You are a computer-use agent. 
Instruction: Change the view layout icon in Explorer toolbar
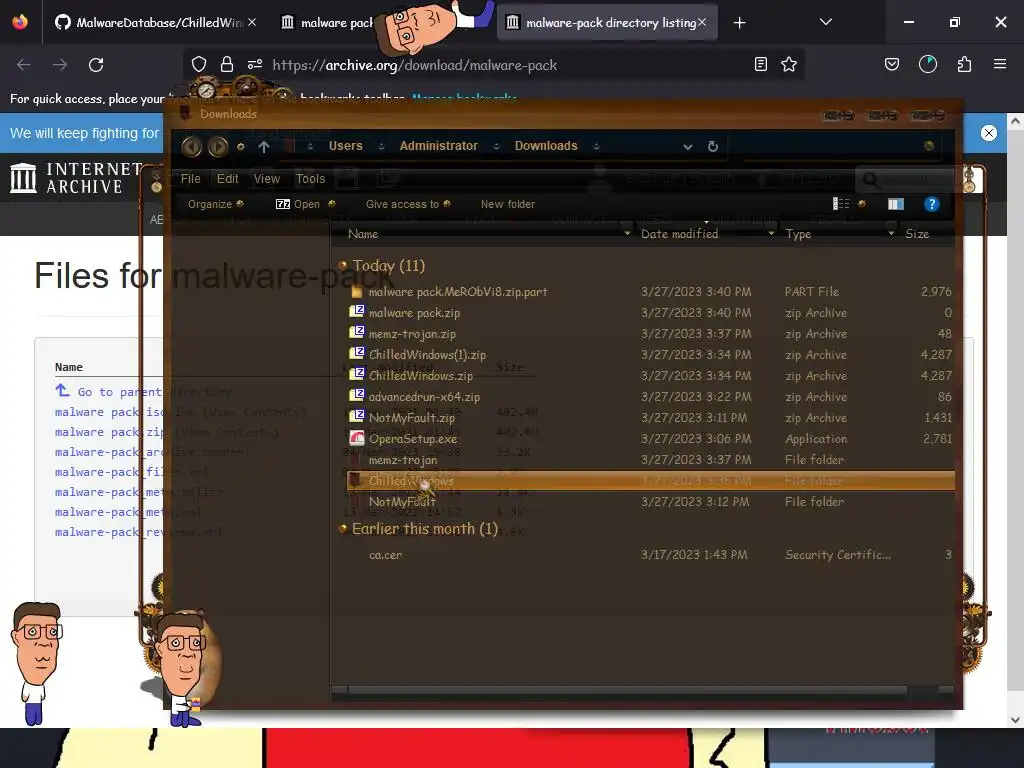point(841,204)
